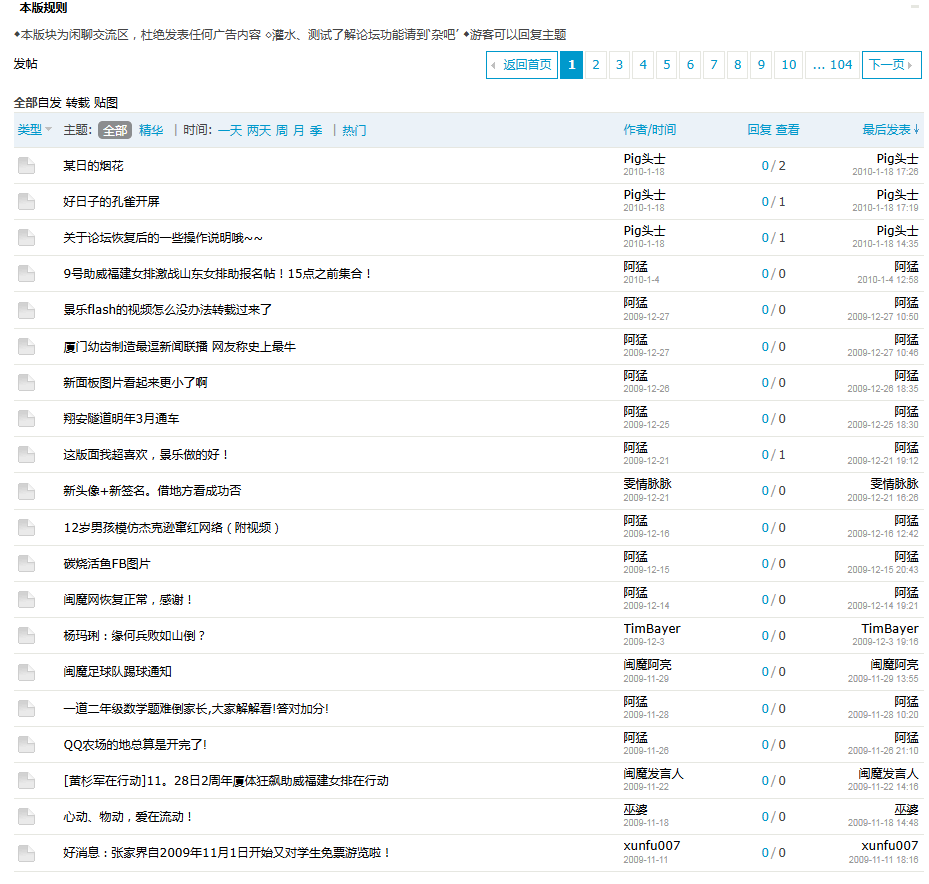929x884 pixels.
Task: Sort by 查看 column header
Action: click(x=788, y=130)
